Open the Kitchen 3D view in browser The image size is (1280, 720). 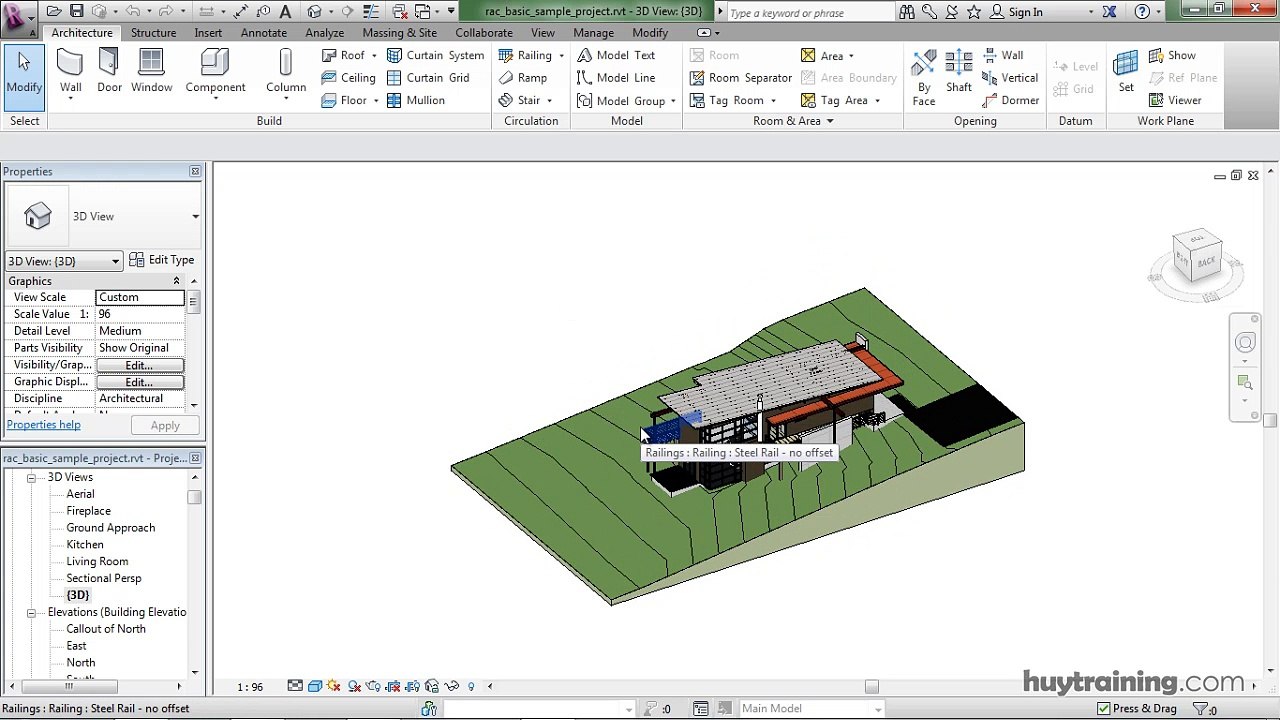pyautogui.click(x=85, y=545)
